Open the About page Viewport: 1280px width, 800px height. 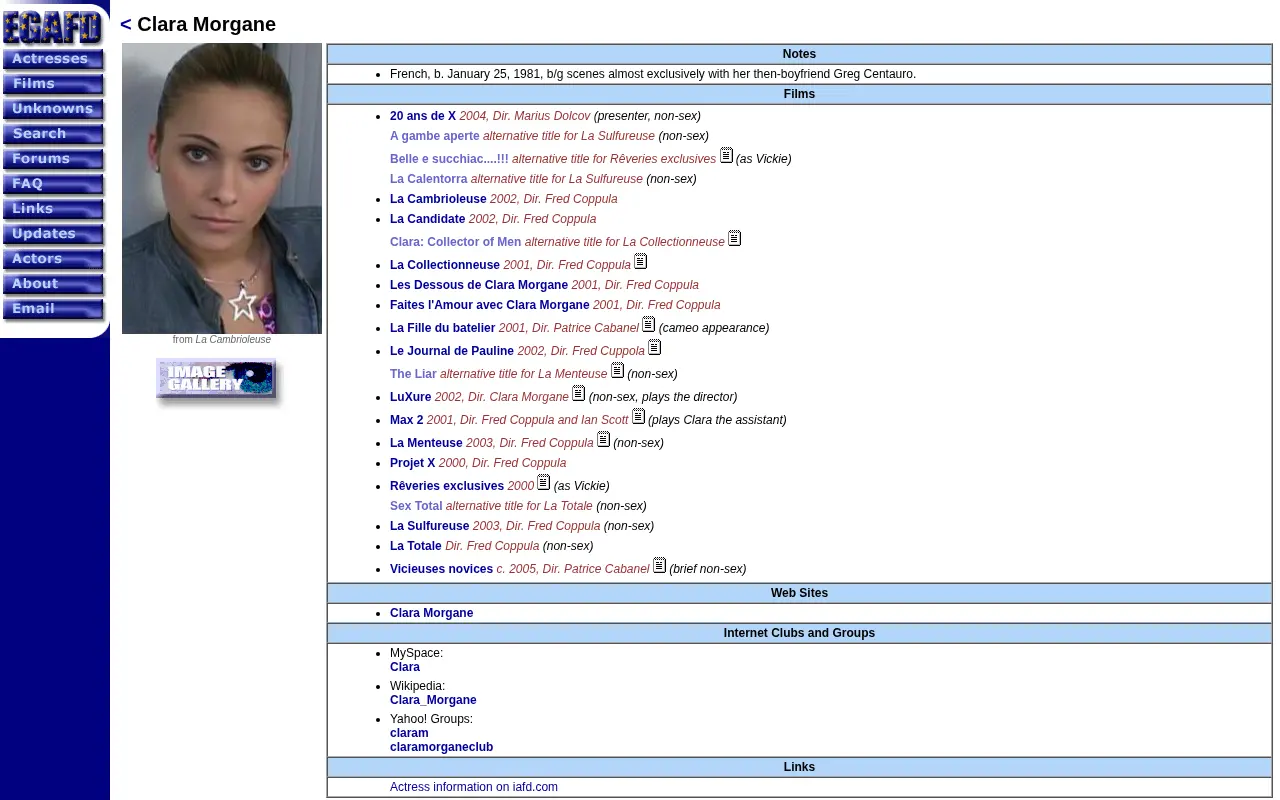coord(53,285)
